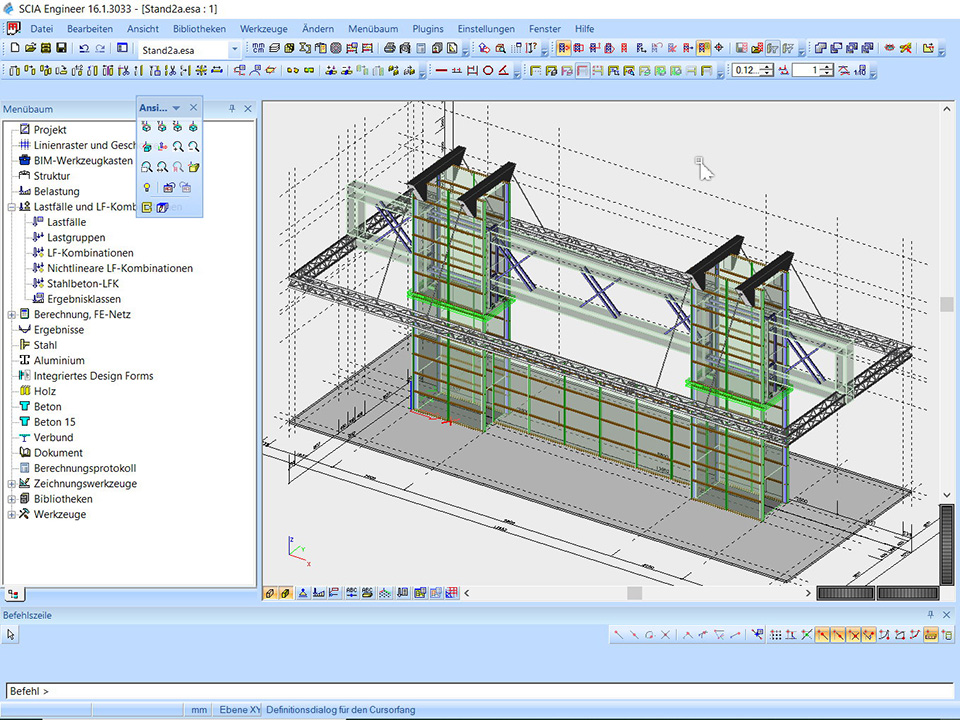Open the Stand2a.esa project dropdown
This screenshot has width=960, height=720.
(x=235, y=48)
